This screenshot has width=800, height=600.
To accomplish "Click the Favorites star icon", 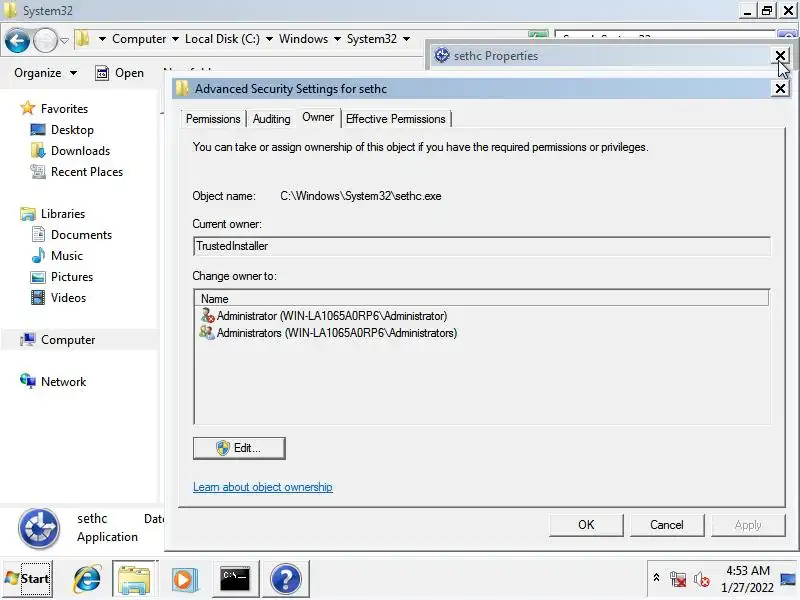I will click(28, 108).
